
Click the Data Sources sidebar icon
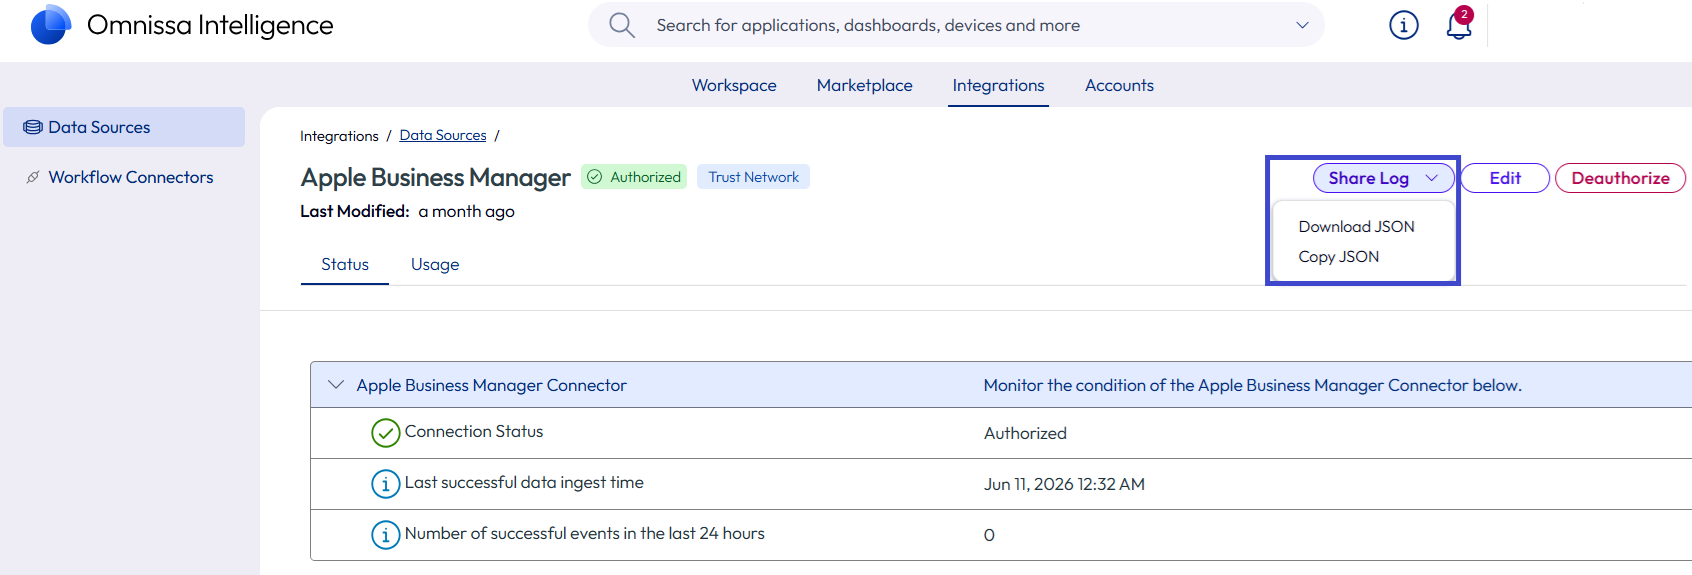[33, 127]
